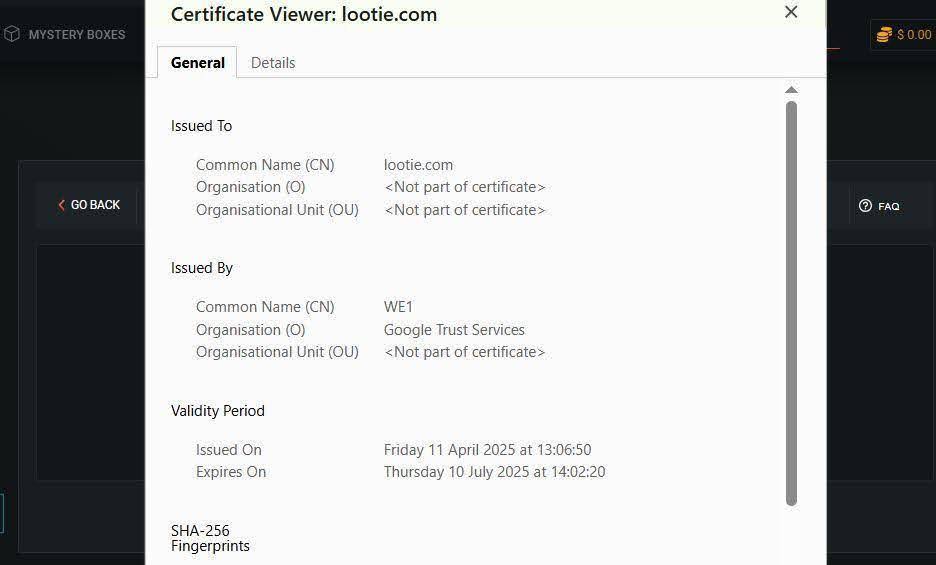
Task: Click the certificate viewer scrollbar thumb
Action: [x=791, y=300]
